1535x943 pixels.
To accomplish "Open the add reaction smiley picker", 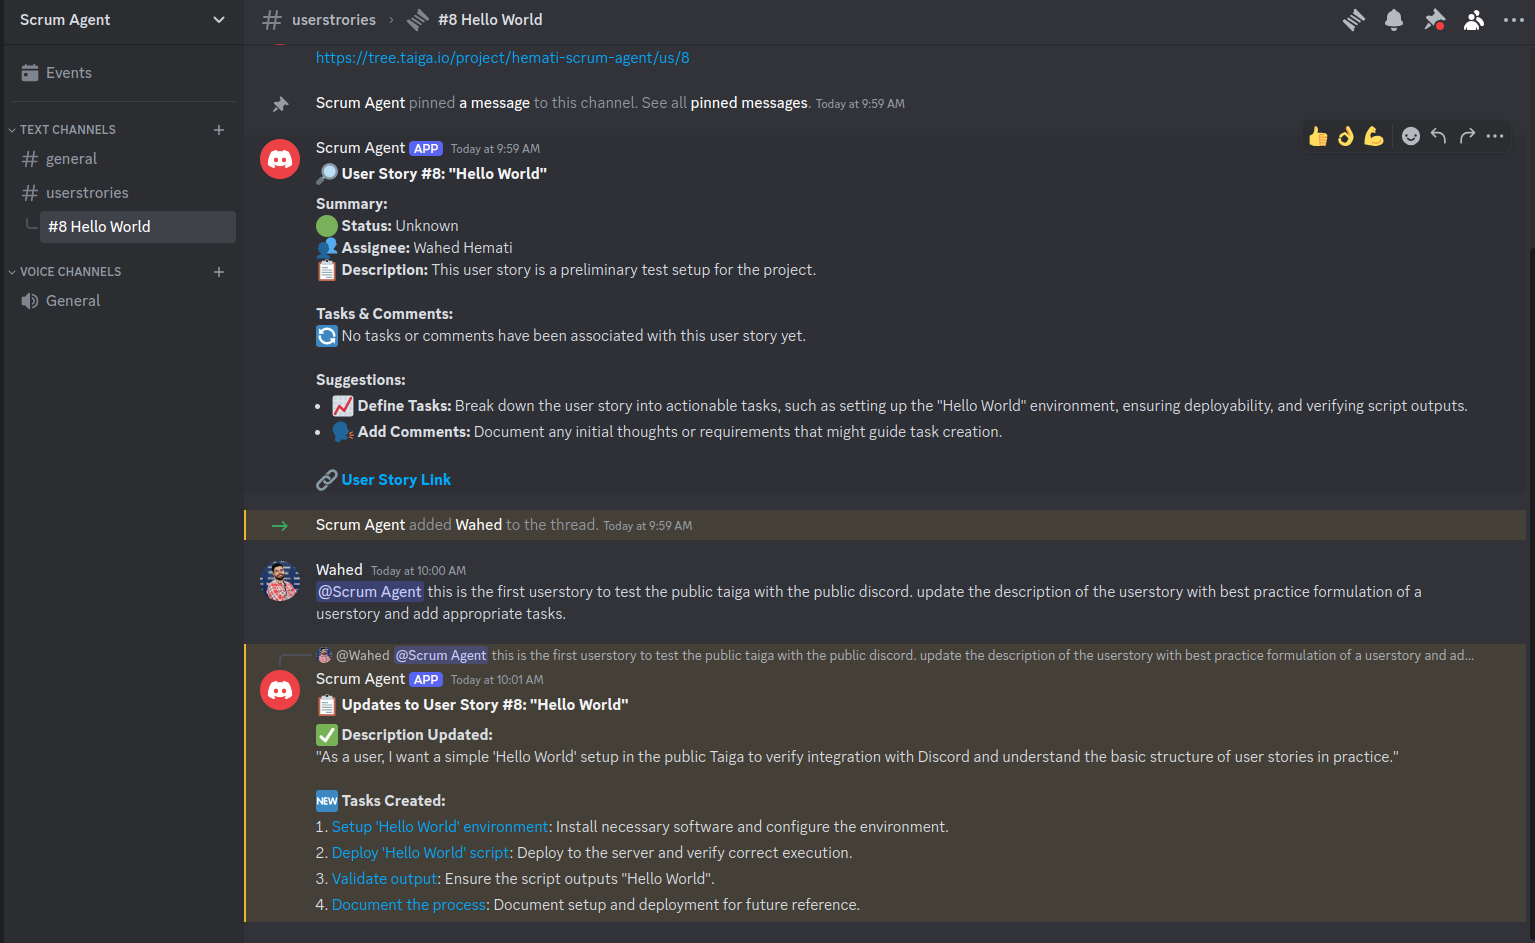I will [x=1410, y=136].
